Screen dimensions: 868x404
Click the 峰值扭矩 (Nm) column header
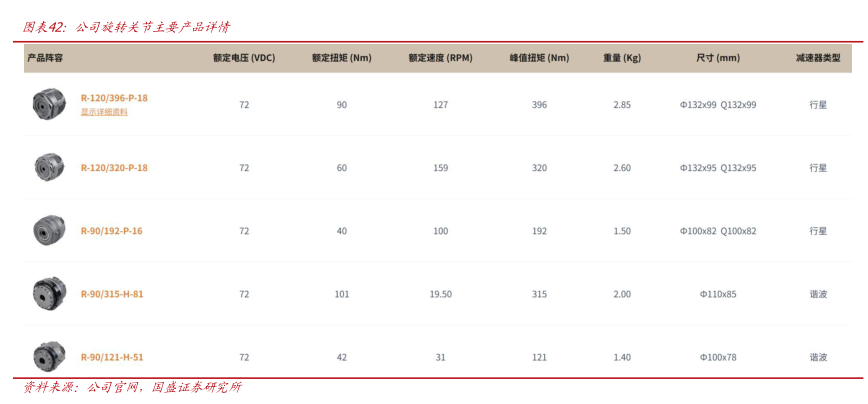click(x=539, y=58)
